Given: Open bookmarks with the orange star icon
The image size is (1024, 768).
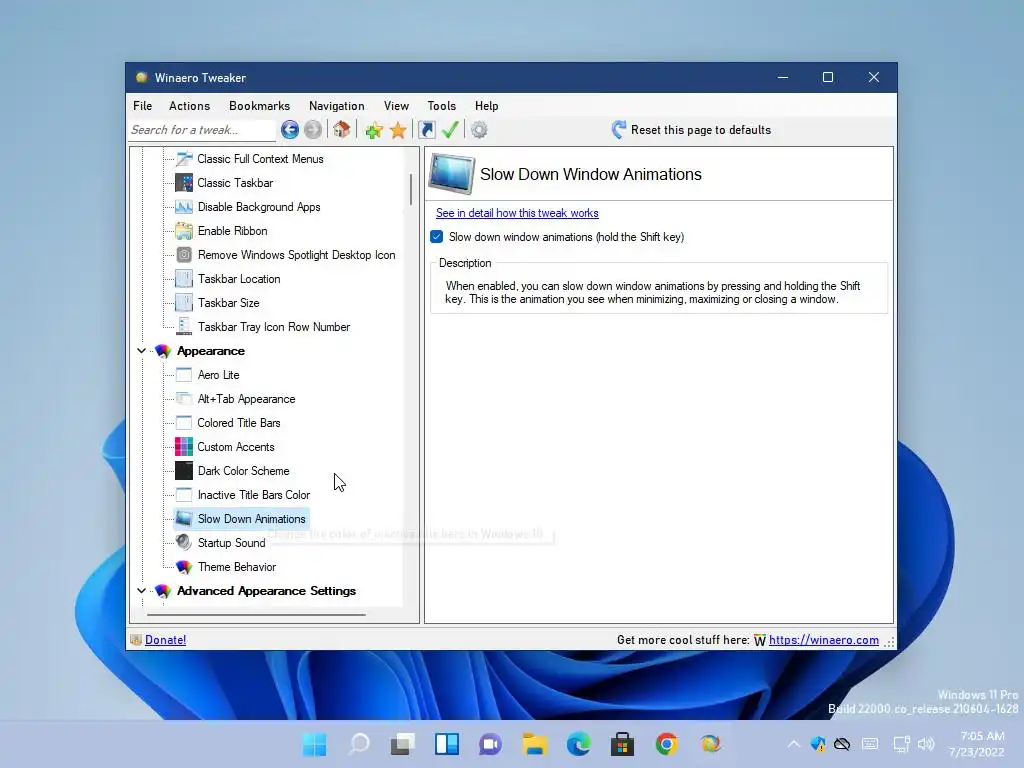Looking at the screenshot, I should click(x=398, y=130).
